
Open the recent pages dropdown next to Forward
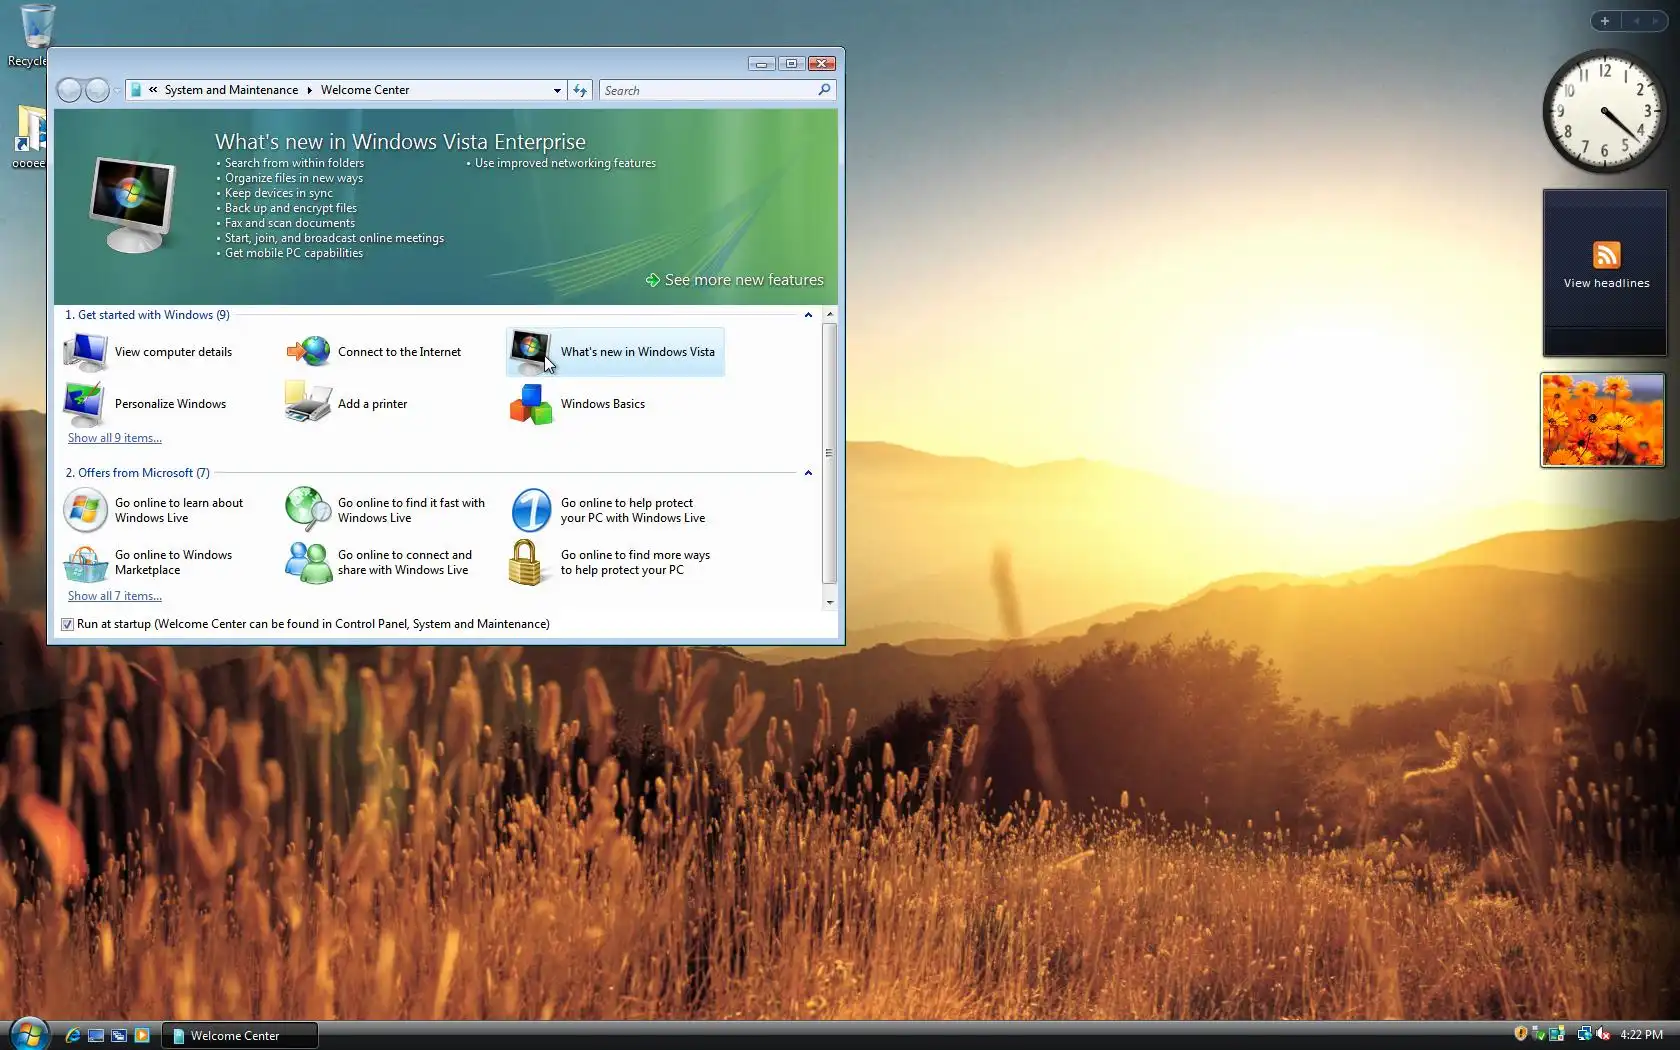coord(117,91)
